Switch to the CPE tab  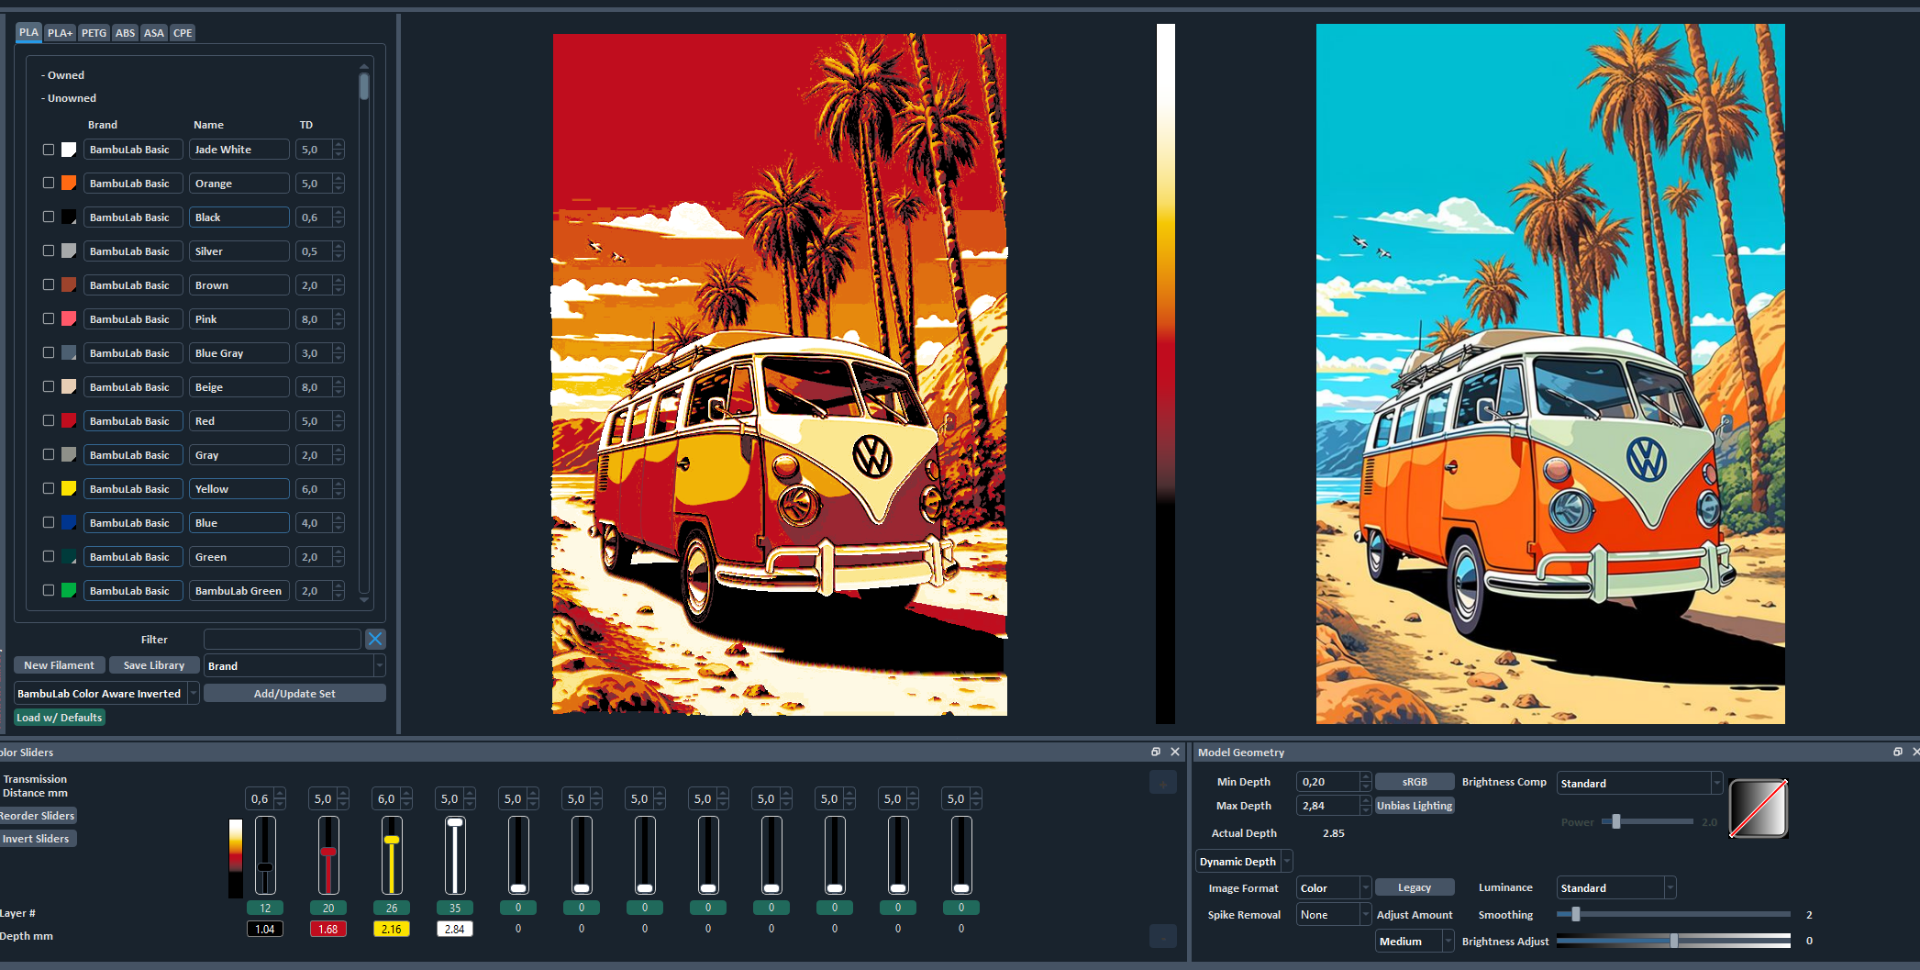coord(182,33)
